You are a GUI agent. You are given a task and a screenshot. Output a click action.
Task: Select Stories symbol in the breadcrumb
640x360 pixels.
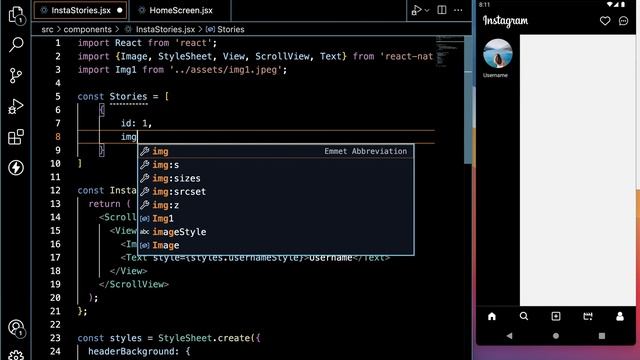pos(231,29)
